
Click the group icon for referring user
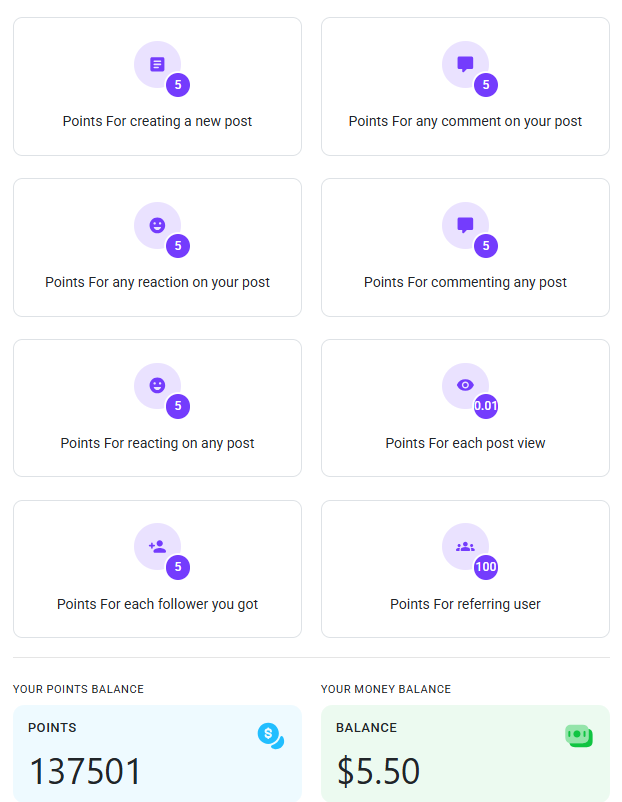[x=465, y=546]
